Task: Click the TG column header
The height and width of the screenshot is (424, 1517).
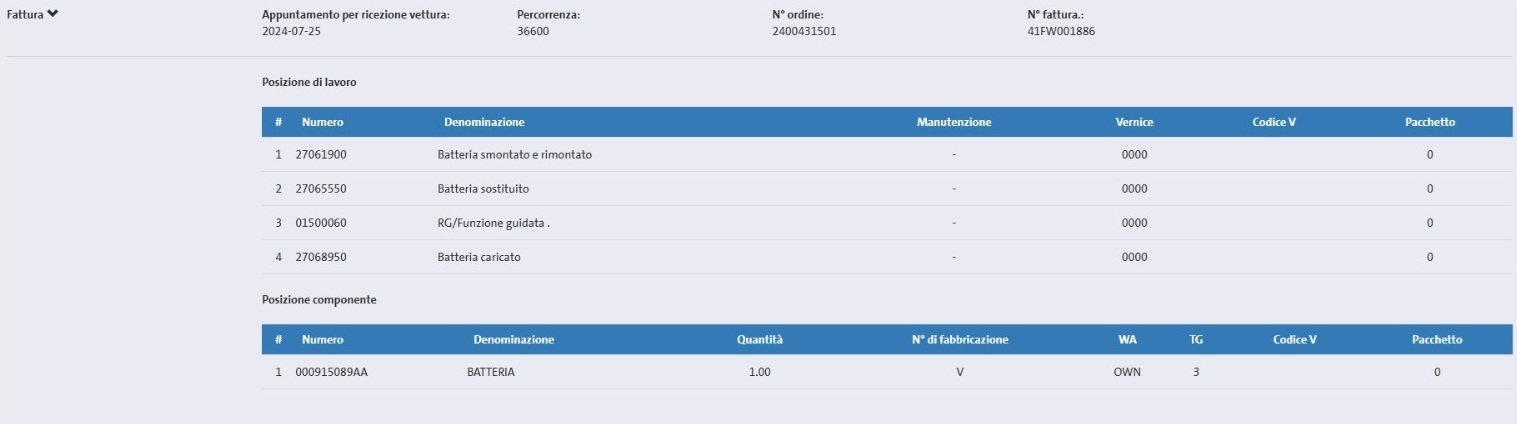Action: [x=1196, y=340]
